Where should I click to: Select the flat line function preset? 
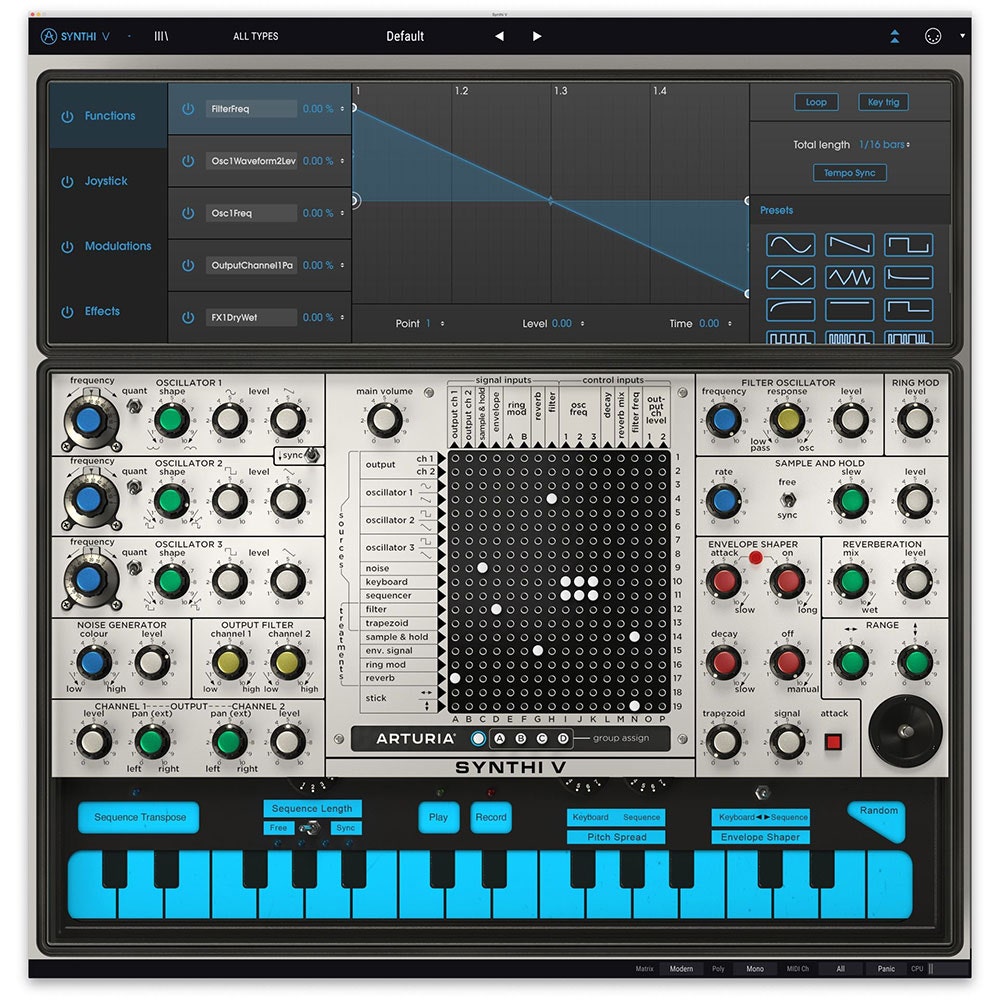(849, 310)
